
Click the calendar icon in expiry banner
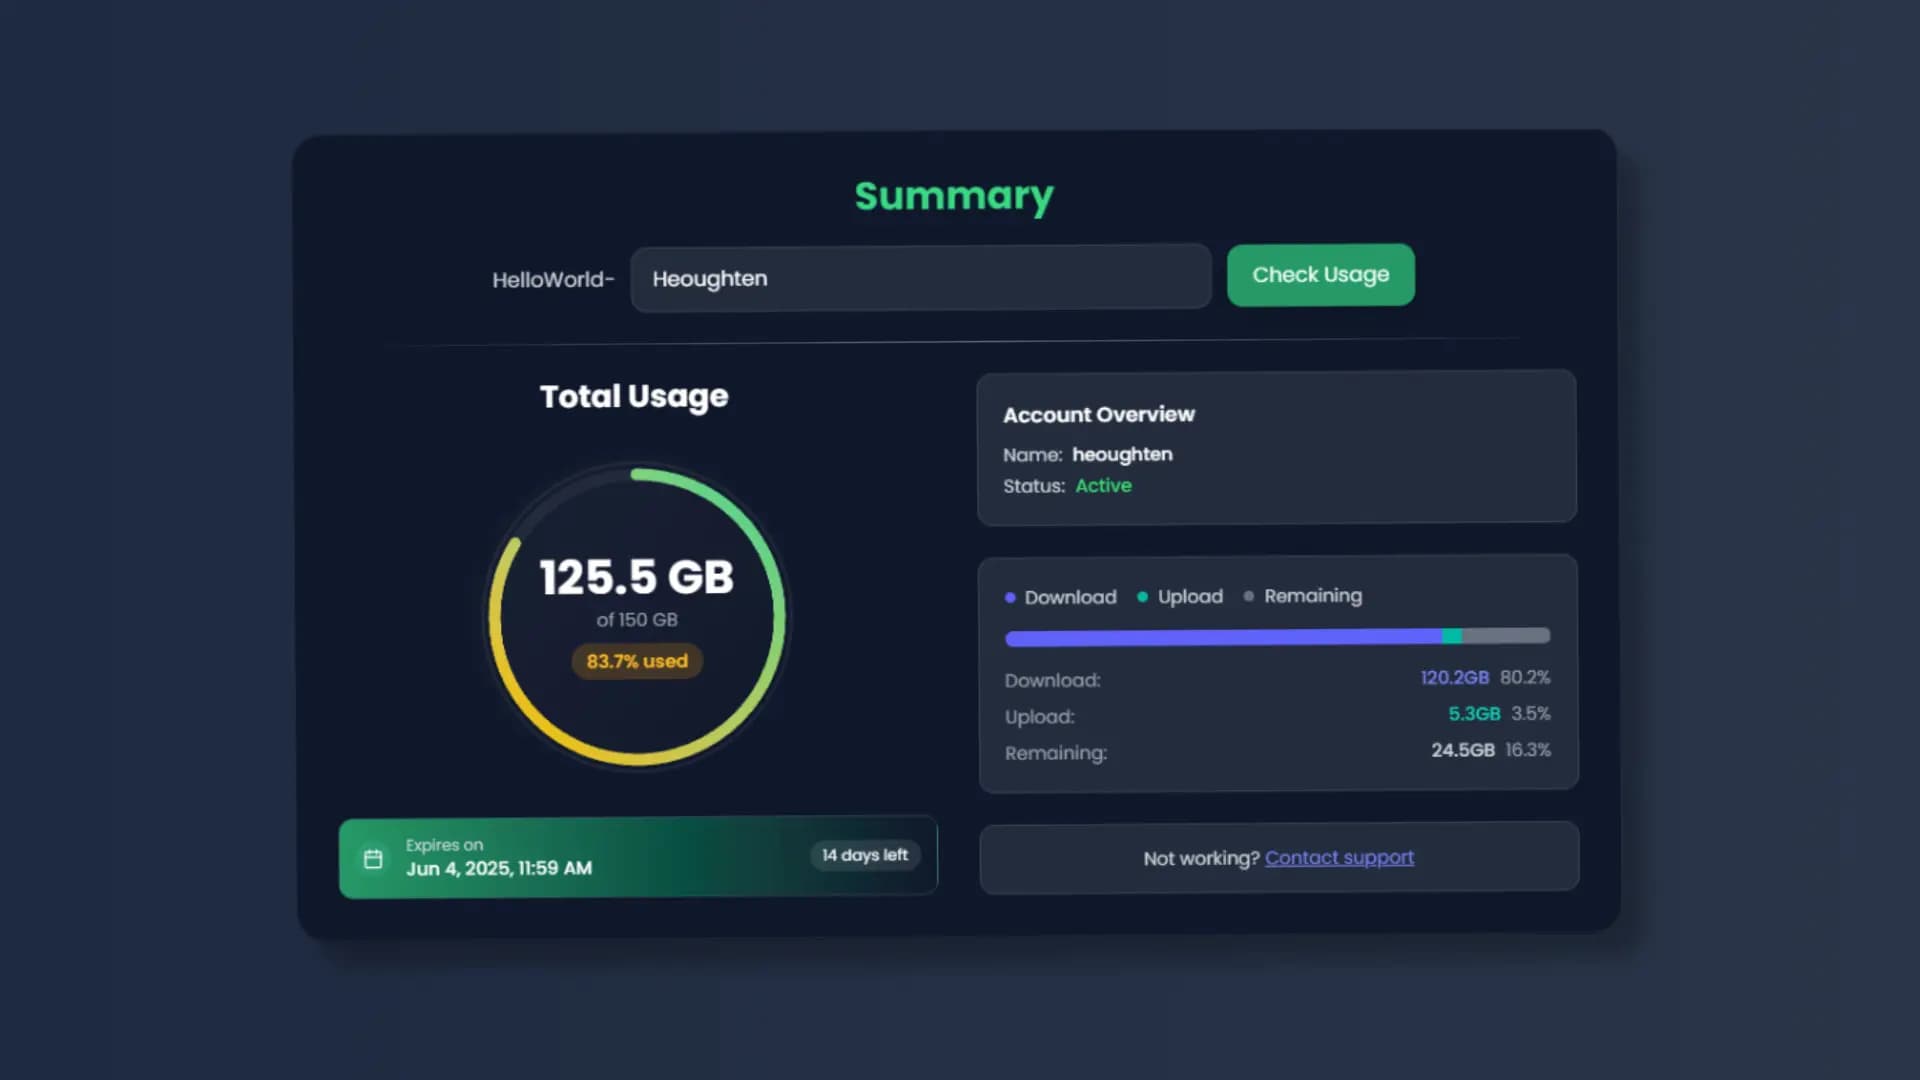coord(373,859)
